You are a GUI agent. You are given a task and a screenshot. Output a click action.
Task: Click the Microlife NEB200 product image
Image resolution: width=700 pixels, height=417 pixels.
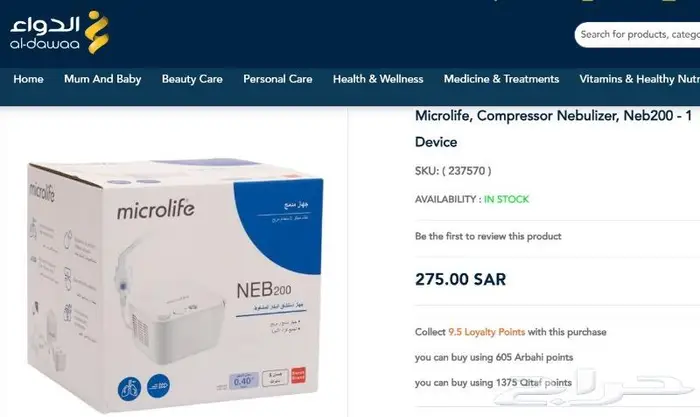coord(175,285)
